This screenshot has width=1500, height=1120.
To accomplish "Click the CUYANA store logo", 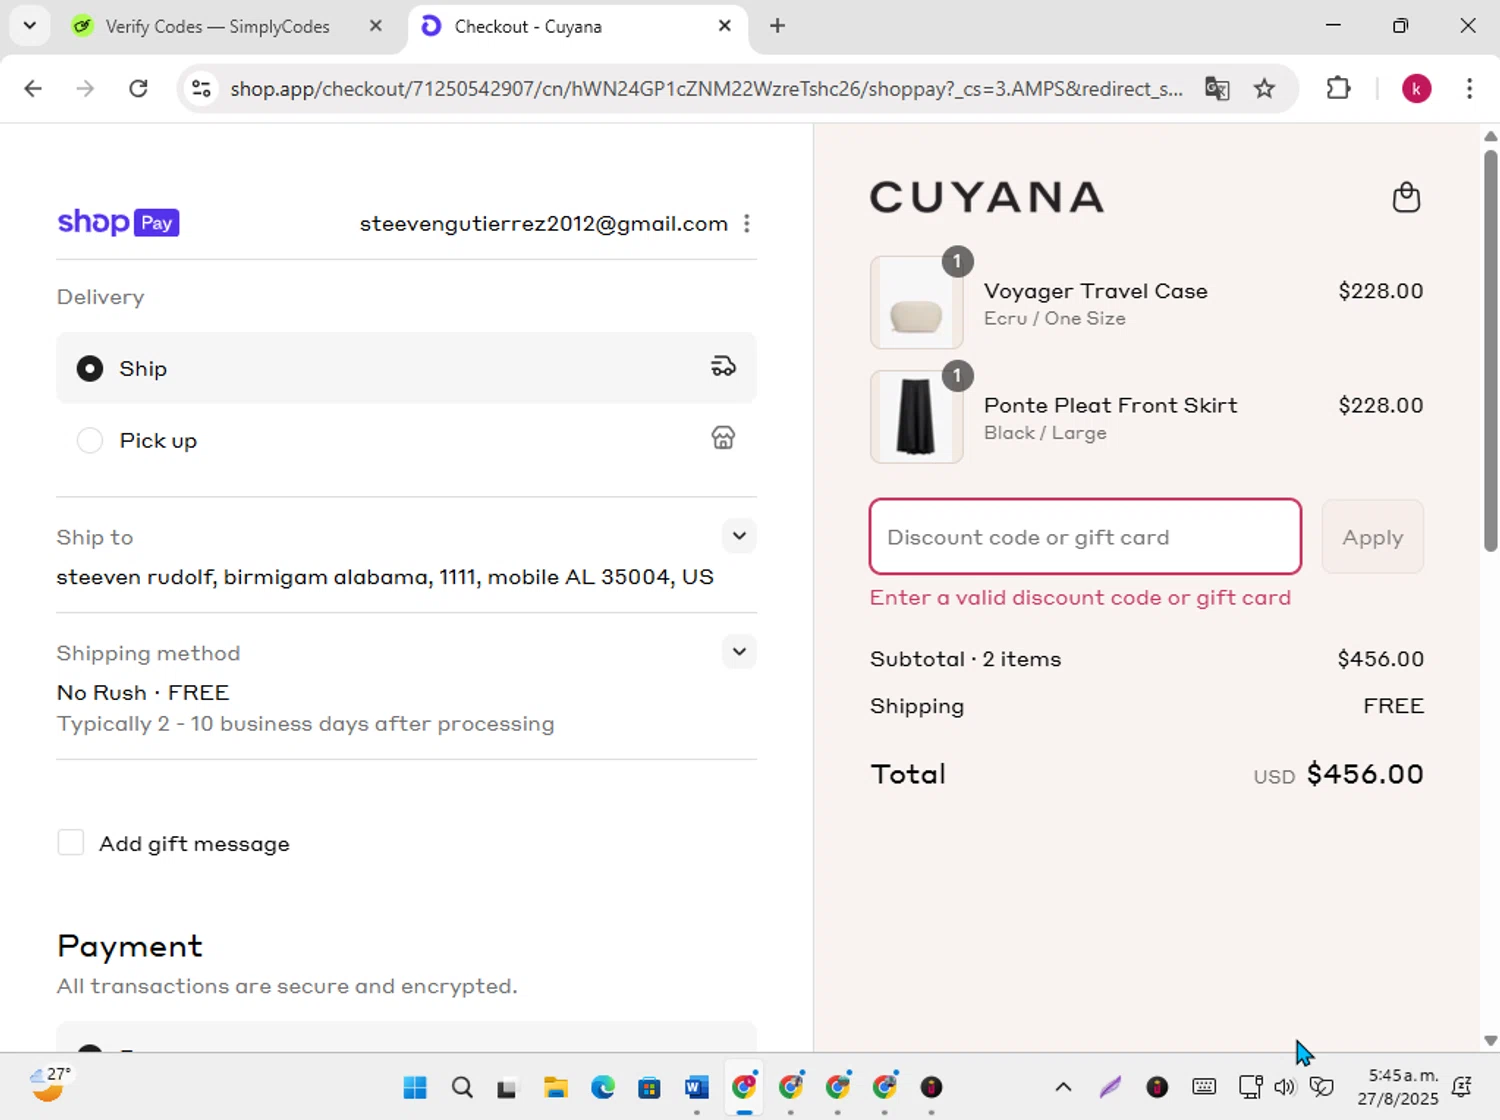I will point(987,197).
